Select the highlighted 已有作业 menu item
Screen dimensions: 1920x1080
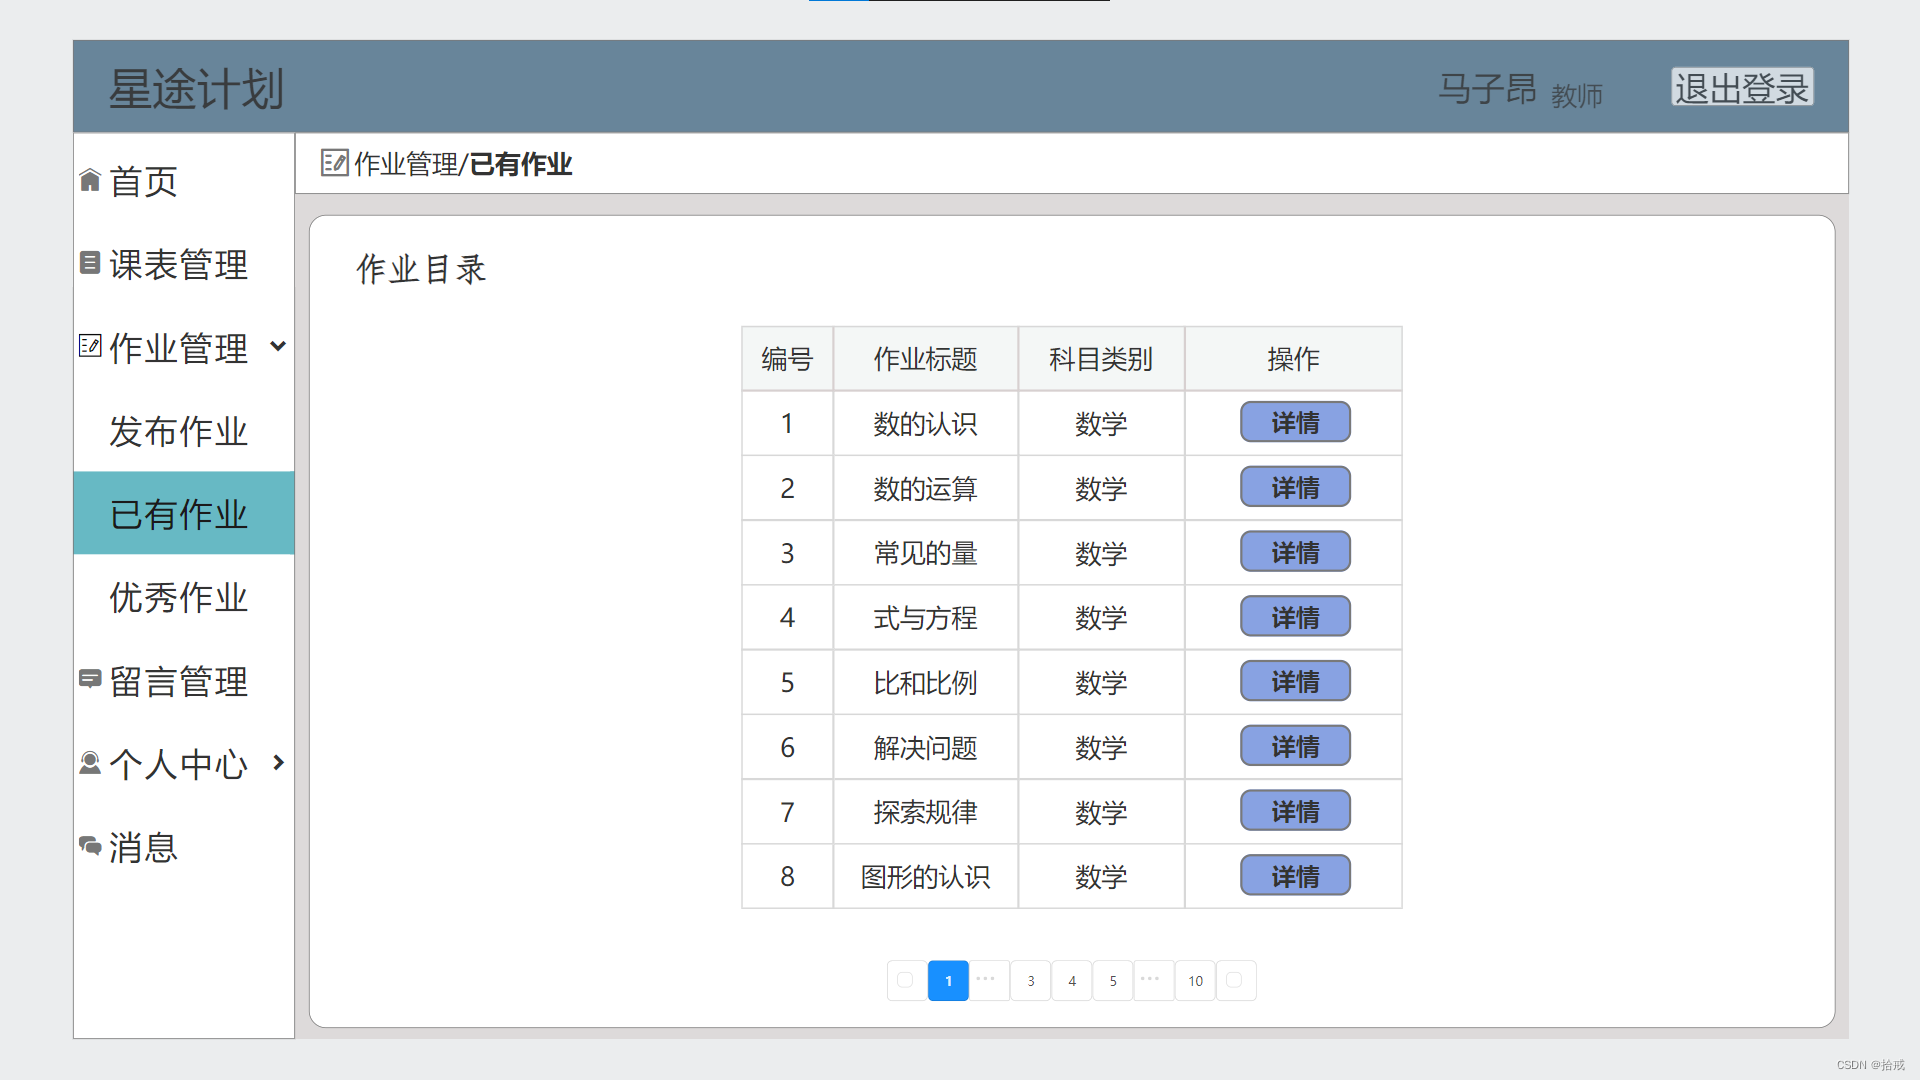tap(178, 514)
